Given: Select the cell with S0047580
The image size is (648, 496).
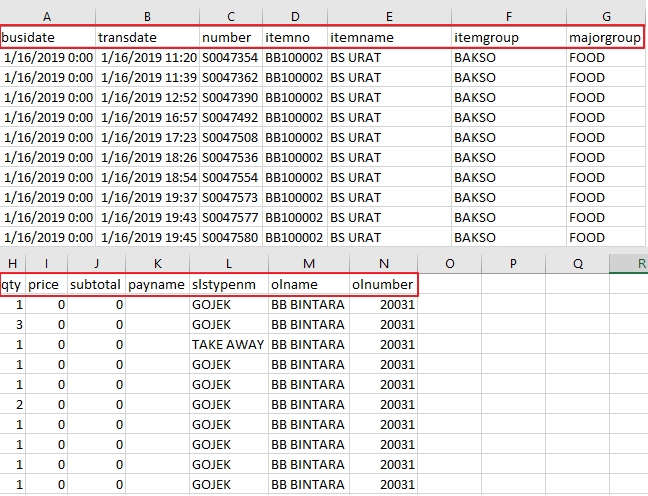Looking at the screenshot, I should point(230,237).
